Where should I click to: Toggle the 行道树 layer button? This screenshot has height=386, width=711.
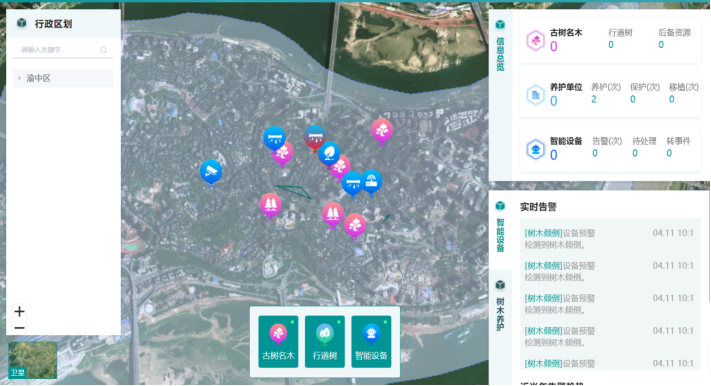click(x=325, y=342)
